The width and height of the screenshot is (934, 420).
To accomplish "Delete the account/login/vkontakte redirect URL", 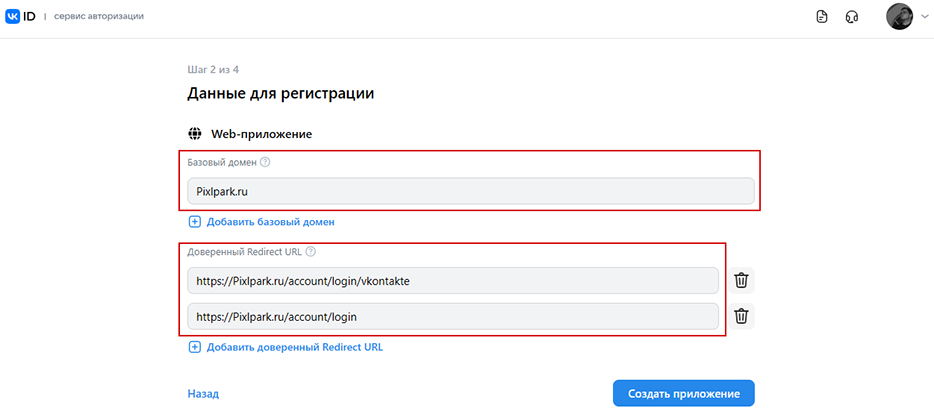I will coord(741,281).
